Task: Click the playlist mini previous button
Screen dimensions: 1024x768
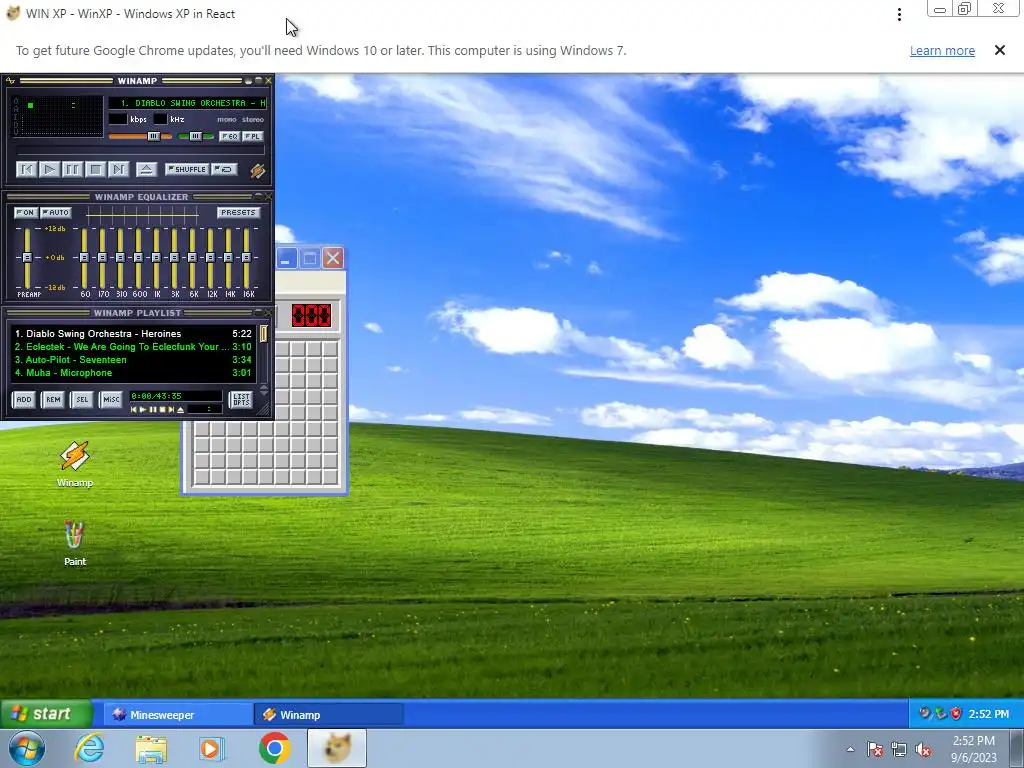Action: 134,410
